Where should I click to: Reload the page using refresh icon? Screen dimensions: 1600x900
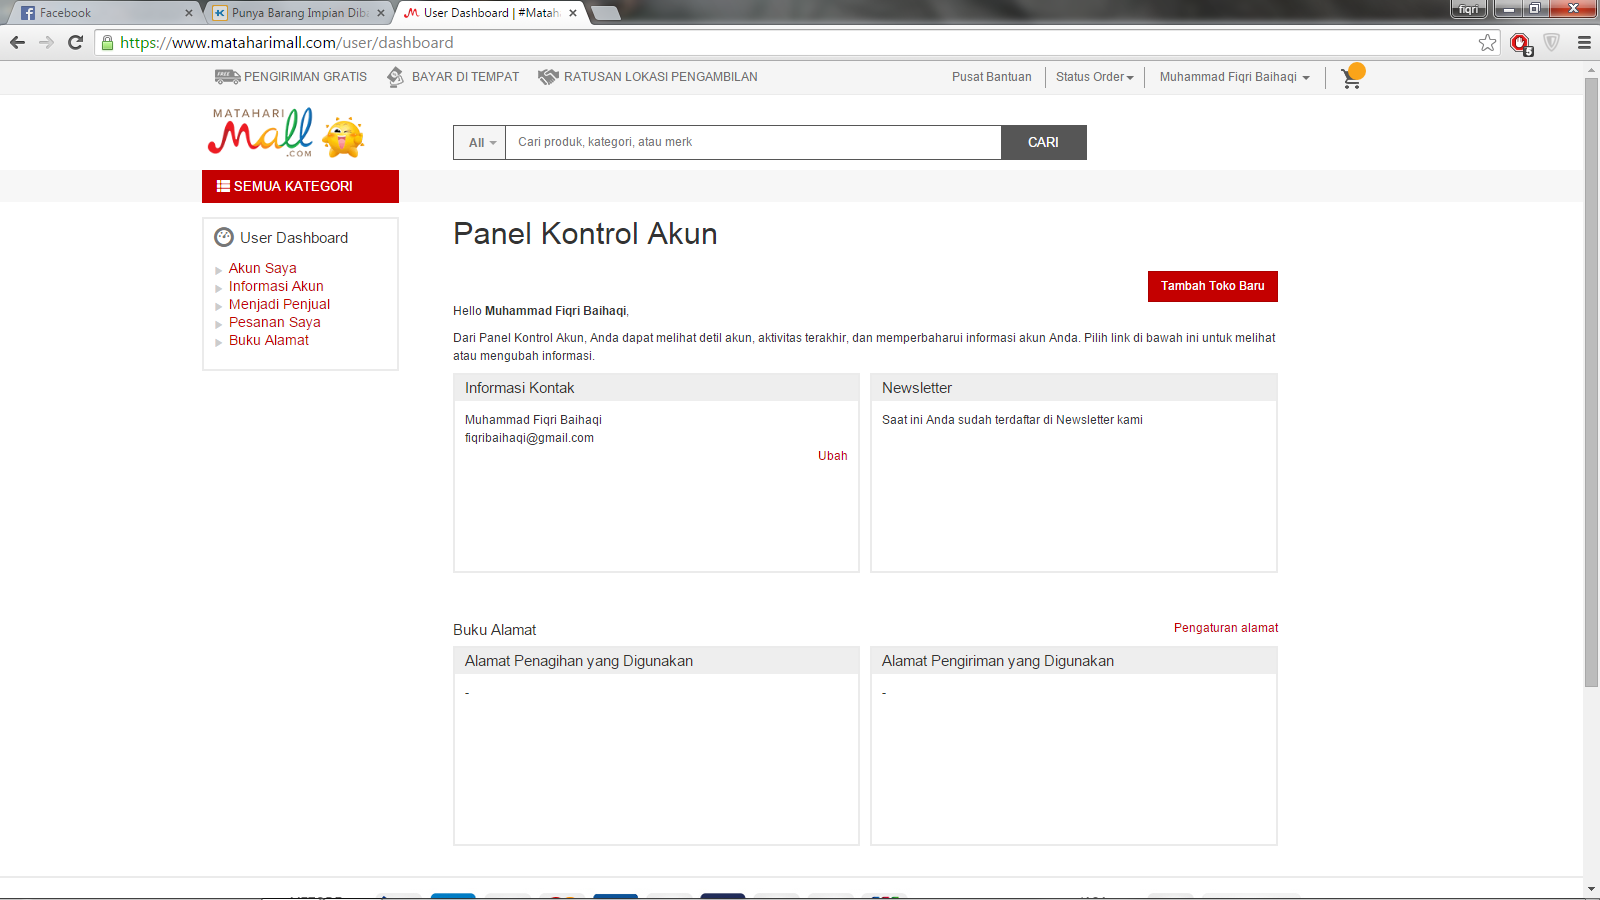75,43
